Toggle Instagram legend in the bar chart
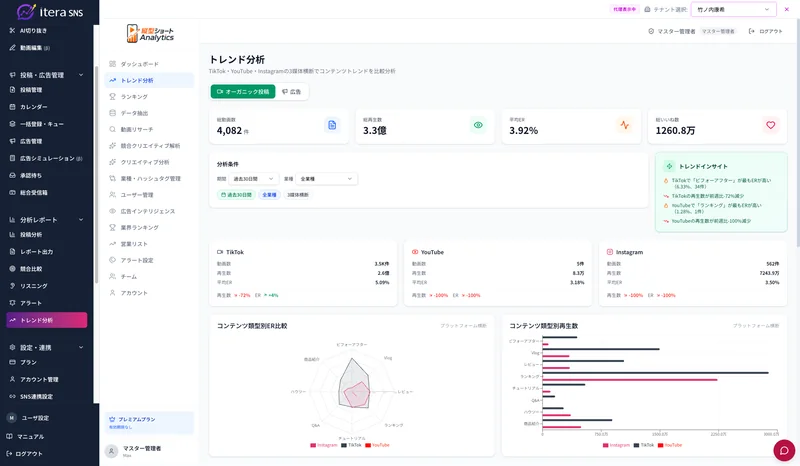800x466 pixels. pyautogui.click(x=616, y=445)
